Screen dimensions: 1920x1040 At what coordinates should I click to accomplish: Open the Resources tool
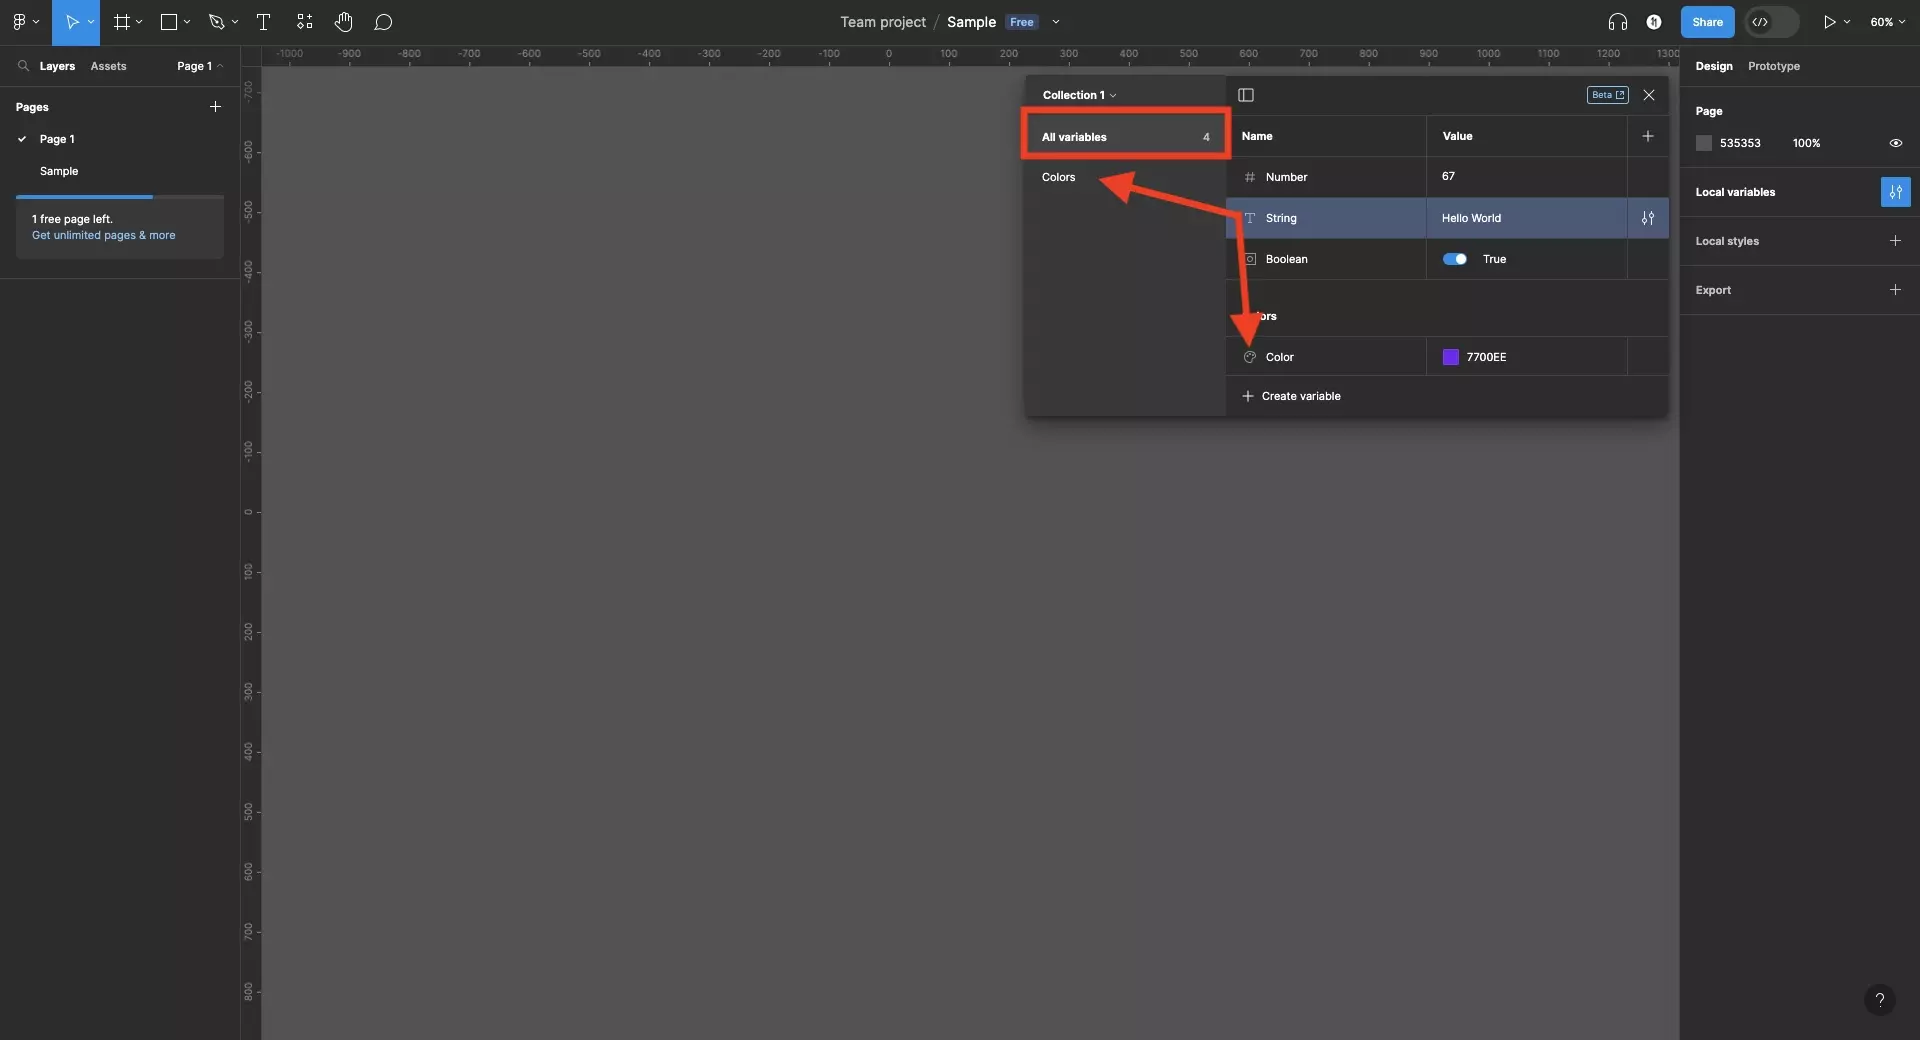pos(305,22)
